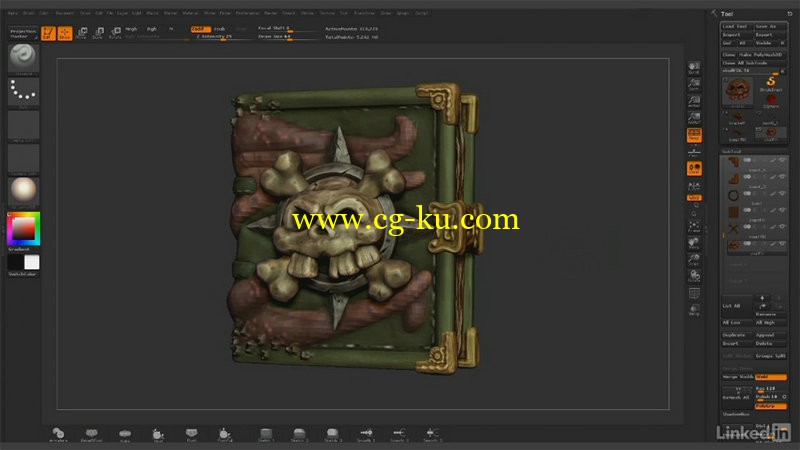Toggle Local transformations icon

tap(694, 169)
